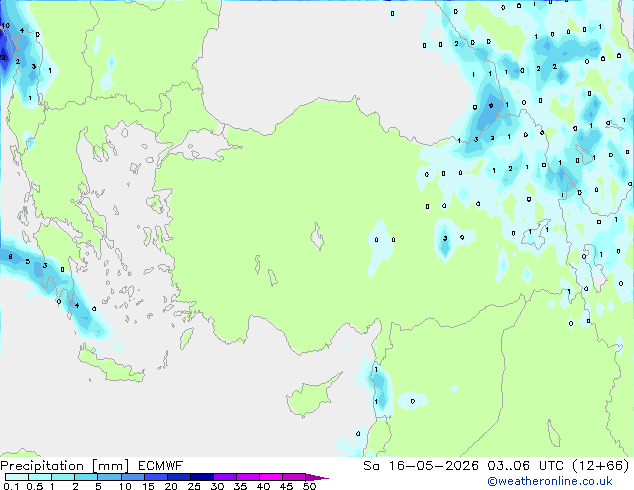Select the 1–2 mm legend swatch
Screen dimensions: 634x490
click(x=63, y=477)
